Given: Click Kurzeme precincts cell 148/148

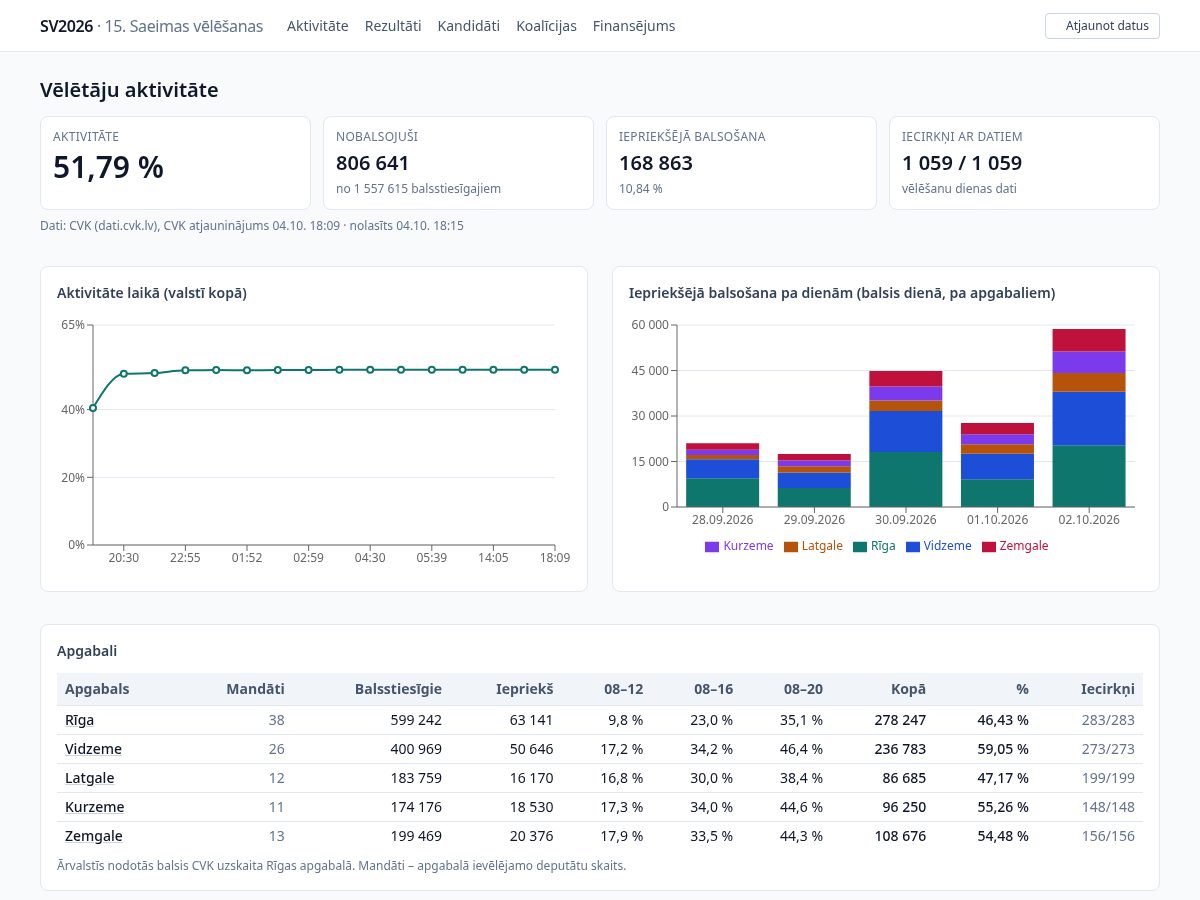Looking at the screenshot, I should (x=1108, y=807).
